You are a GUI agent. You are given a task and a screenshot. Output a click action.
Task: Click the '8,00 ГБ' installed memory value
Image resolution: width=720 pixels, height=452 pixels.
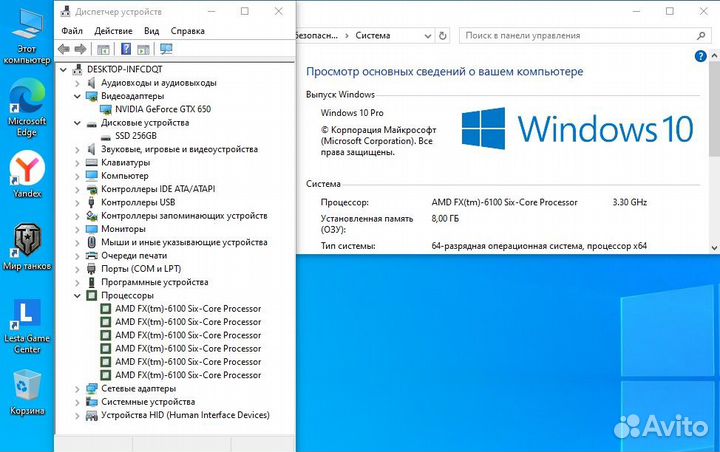coord(445,219)
